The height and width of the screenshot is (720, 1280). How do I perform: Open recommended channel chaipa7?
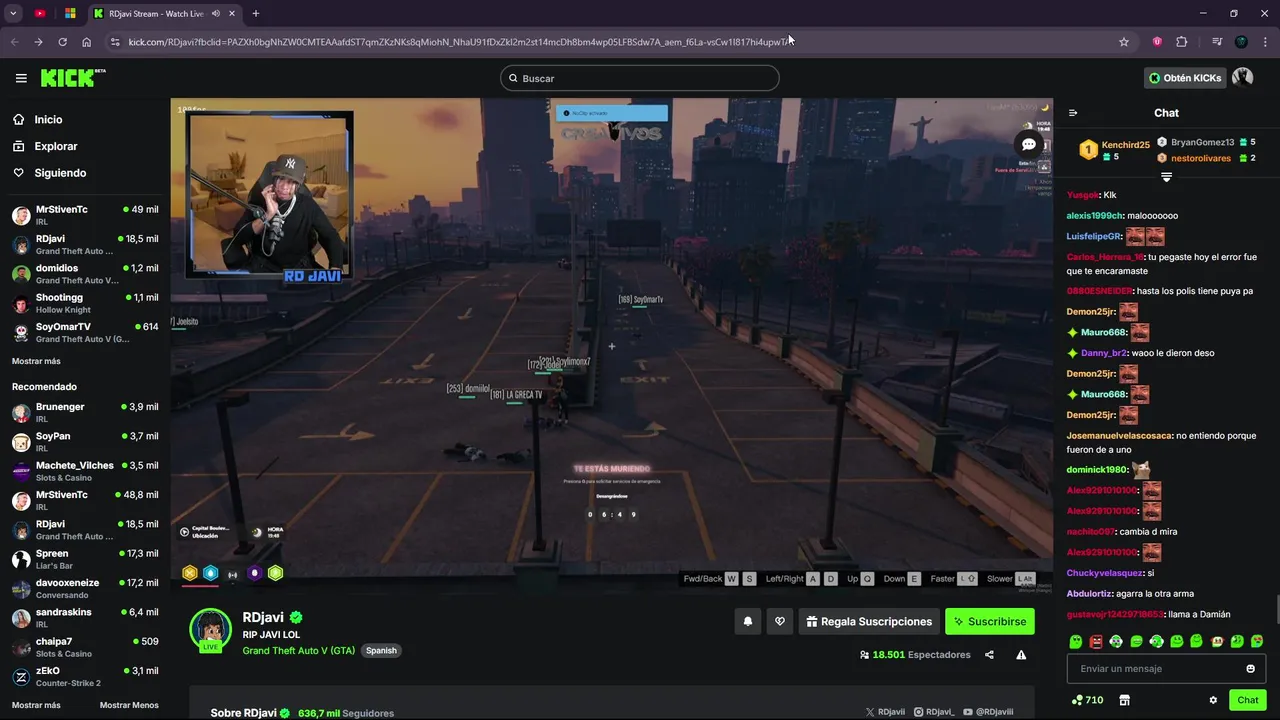pos(85,647)
